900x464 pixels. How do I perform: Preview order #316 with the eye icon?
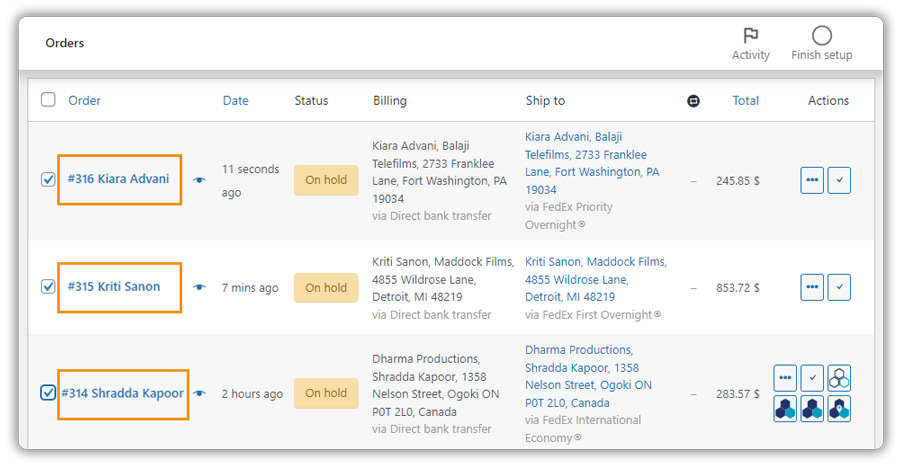(x=200, y=180)
